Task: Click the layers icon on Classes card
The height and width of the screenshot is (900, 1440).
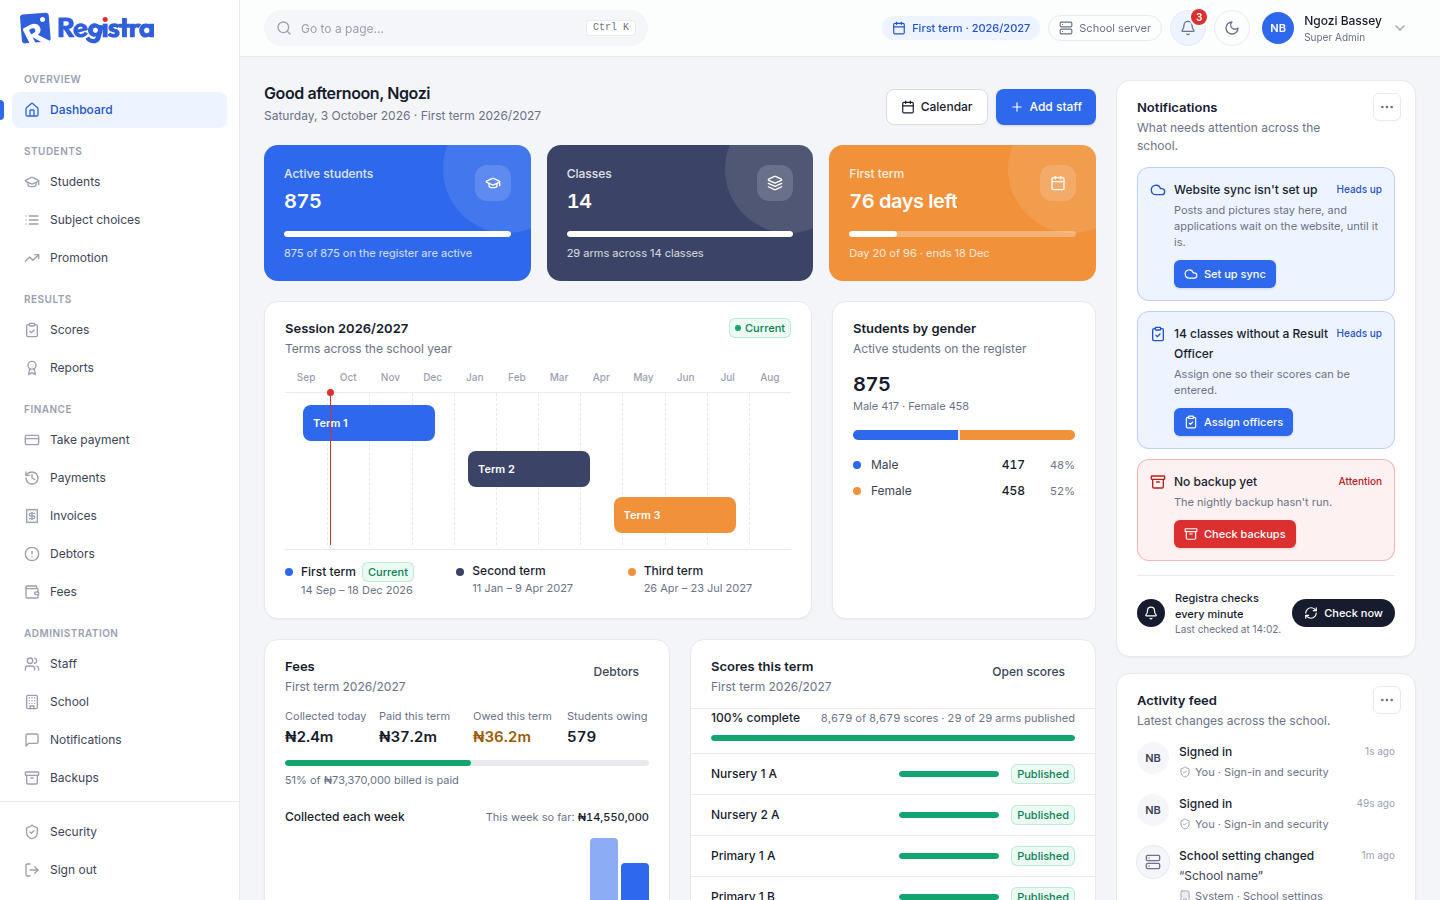Action: pyautogui.click(x=775, y=183)
